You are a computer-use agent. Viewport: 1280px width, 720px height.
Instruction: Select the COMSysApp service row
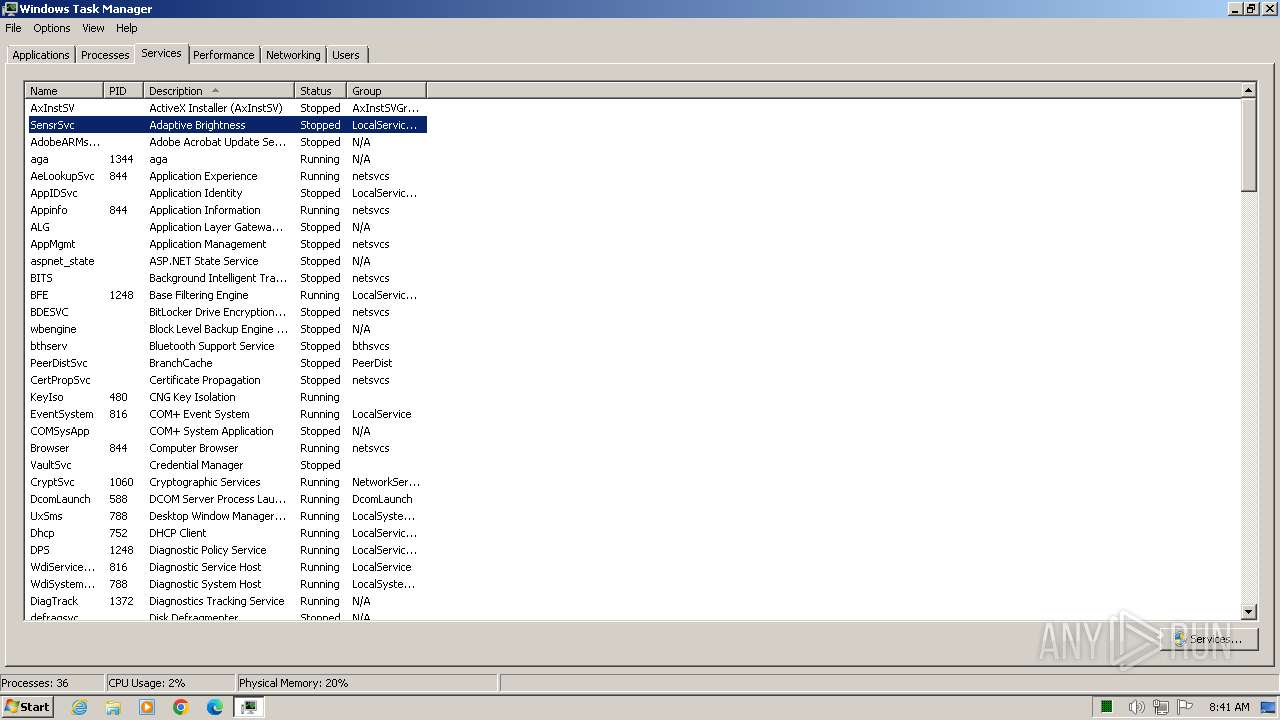pyautogui.click(x=227, y=431)
